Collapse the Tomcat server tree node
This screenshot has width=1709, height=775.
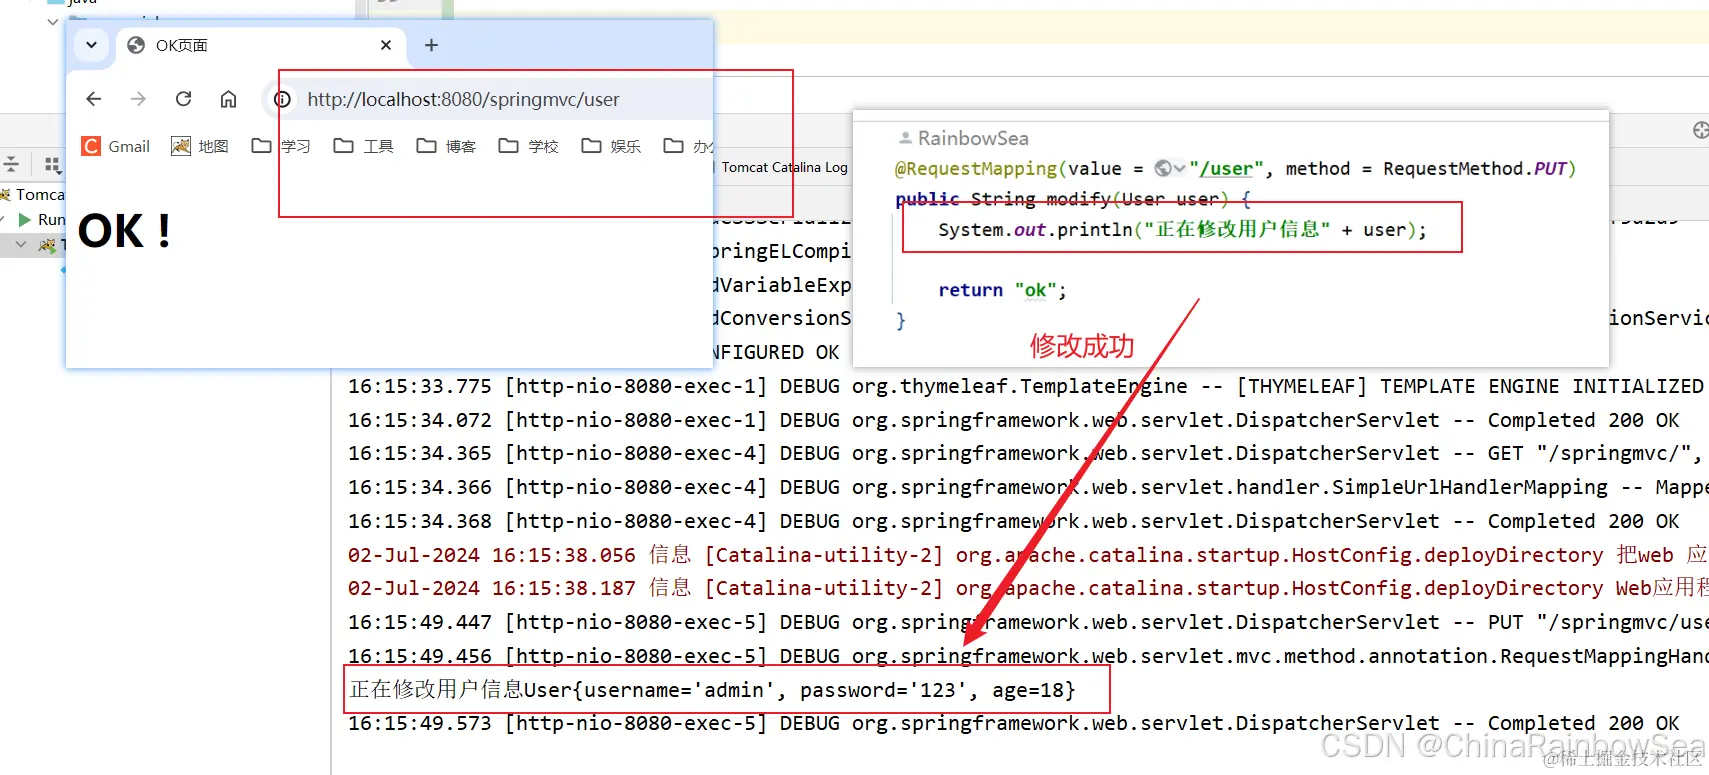pyautogui.click(x=21, y=244)
